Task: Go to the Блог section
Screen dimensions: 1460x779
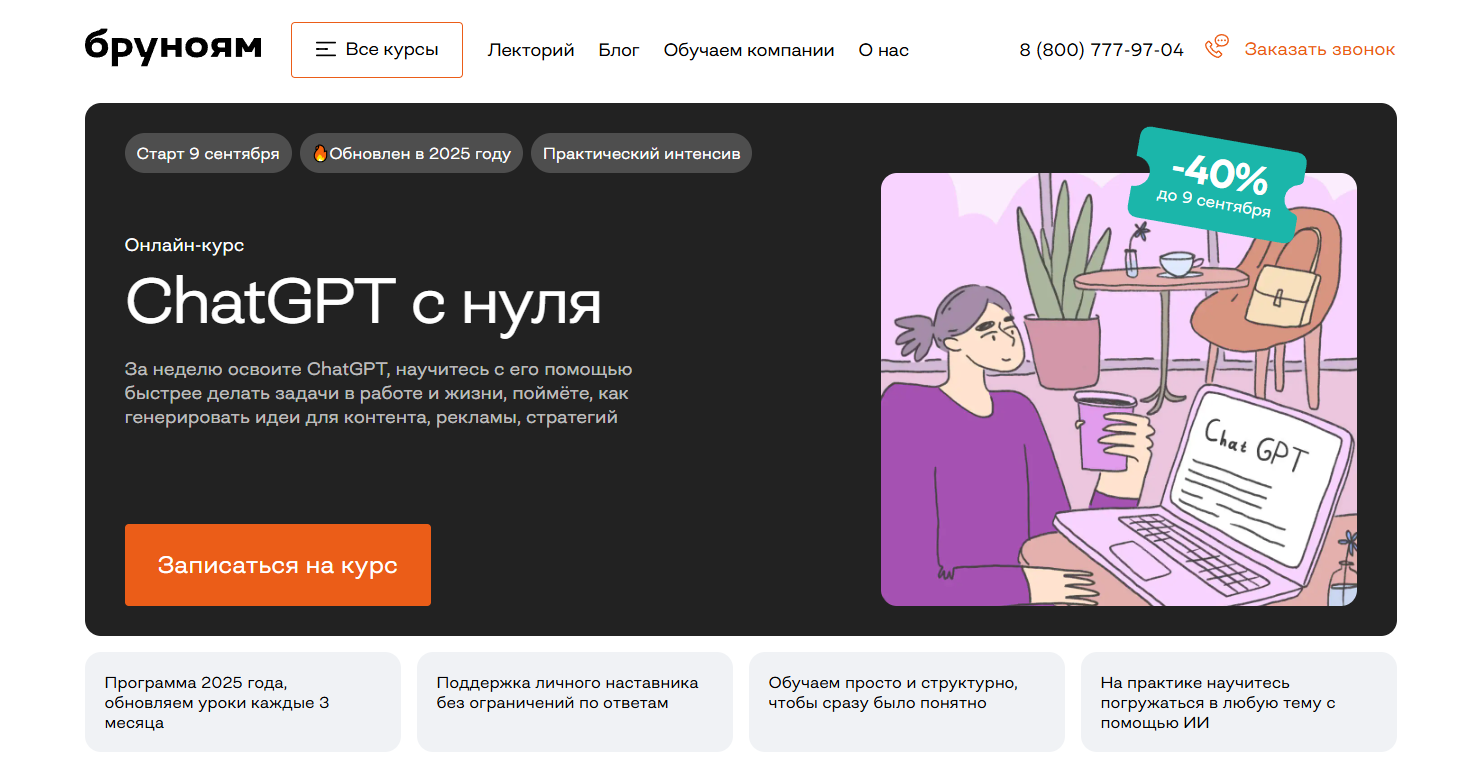Action: [x=619, y=50]
